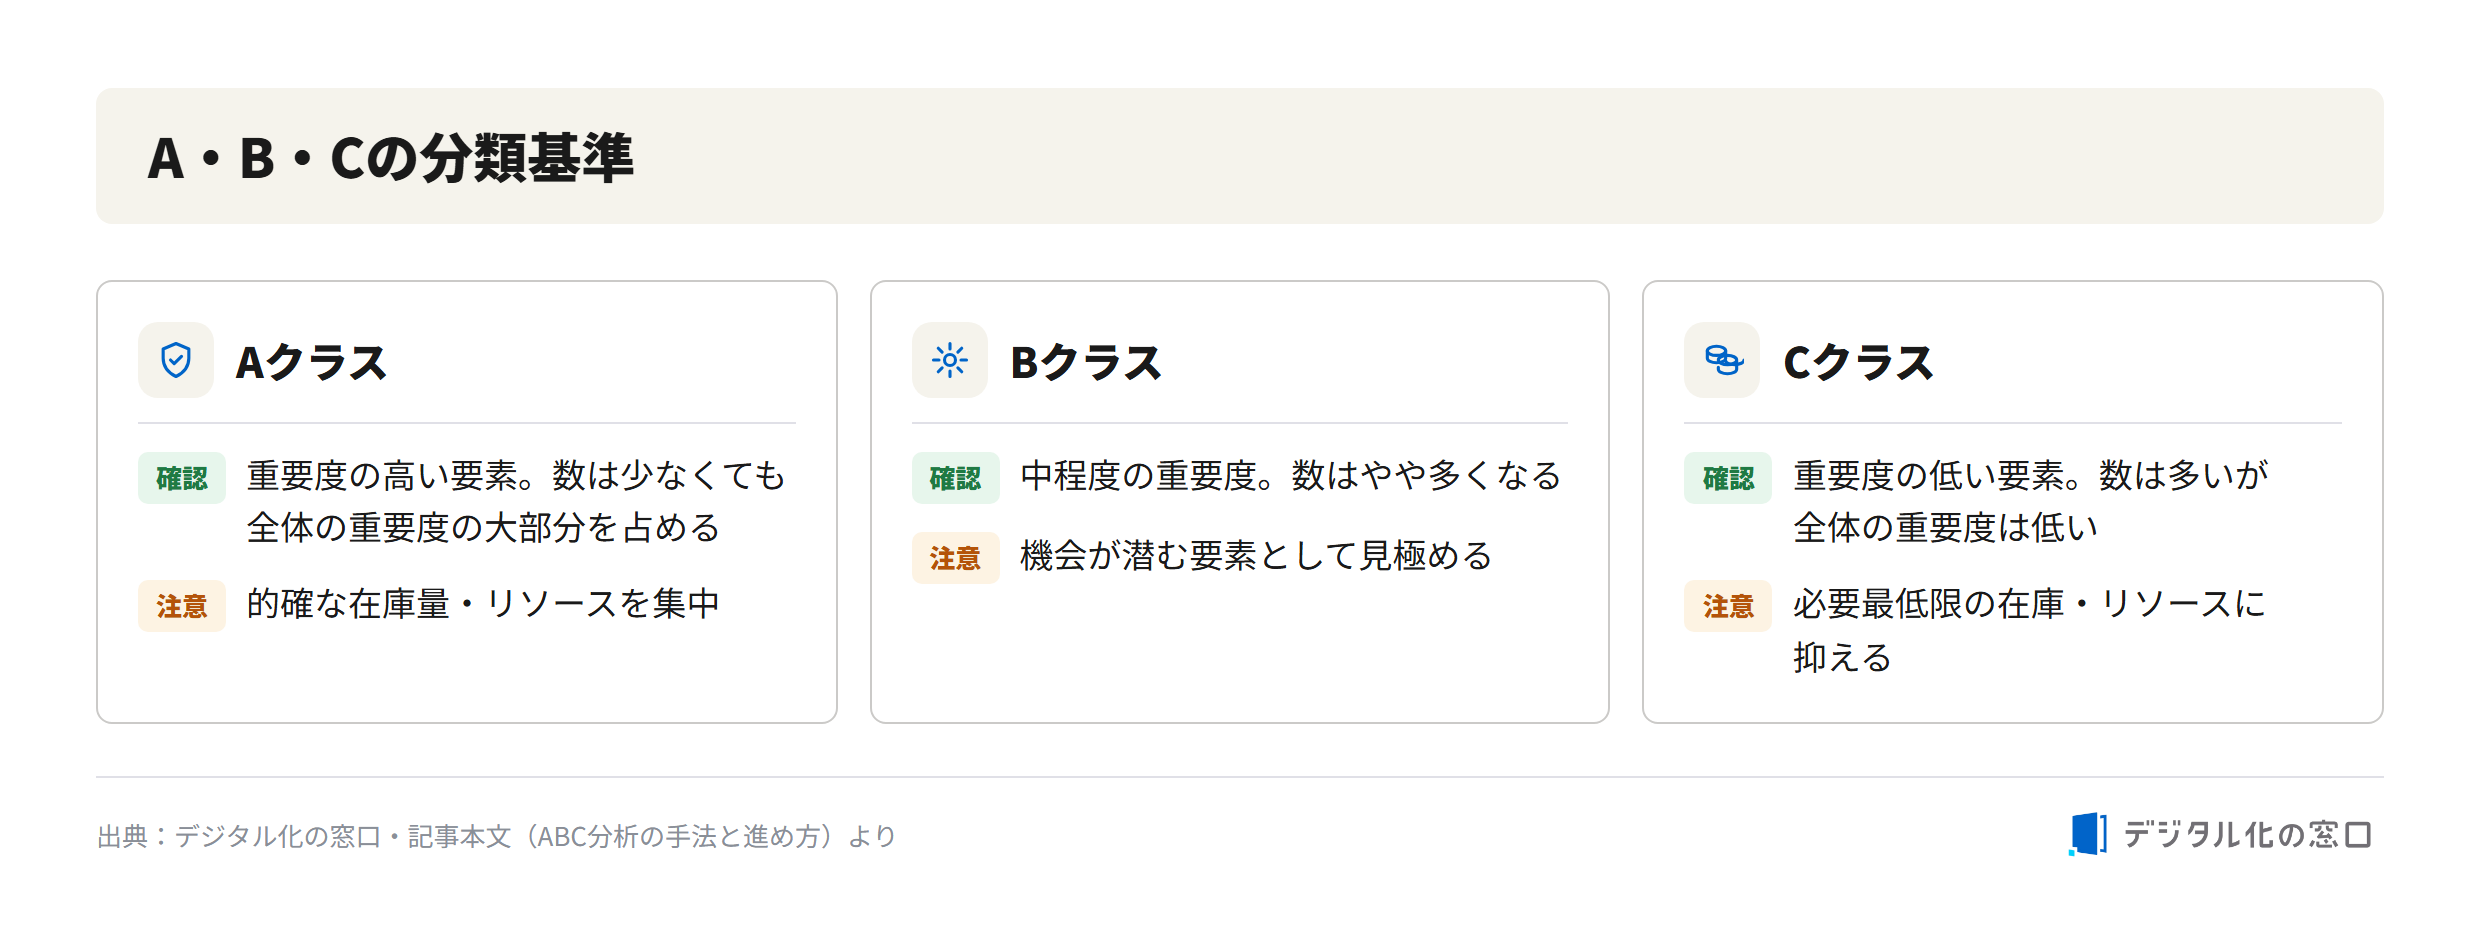Viewport: 2480px width, 950px height.
Task: Select the Bクラス card heading
Action: (x=1086, y=362)
